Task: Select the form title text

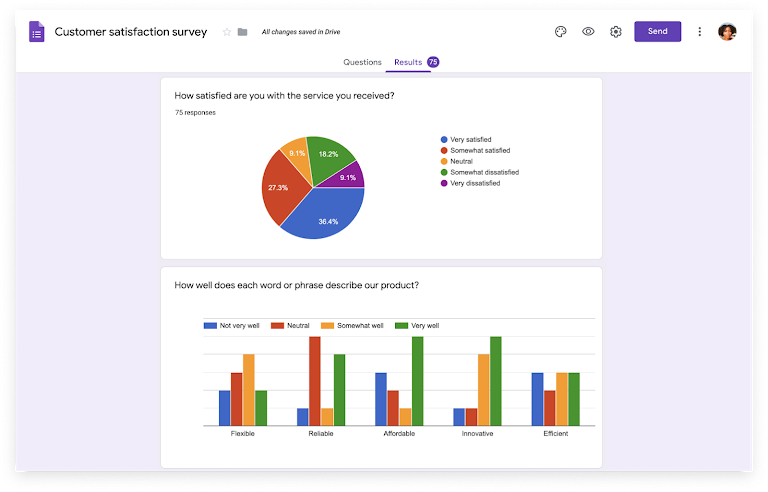Action: point(131,32)
